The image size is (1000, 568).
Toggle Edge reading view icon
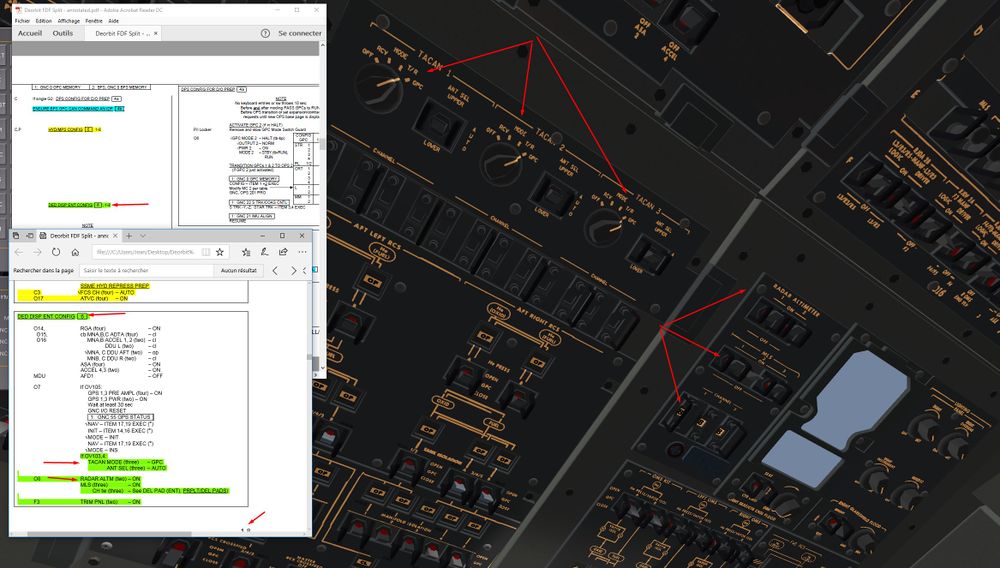(x=205, y=252)
